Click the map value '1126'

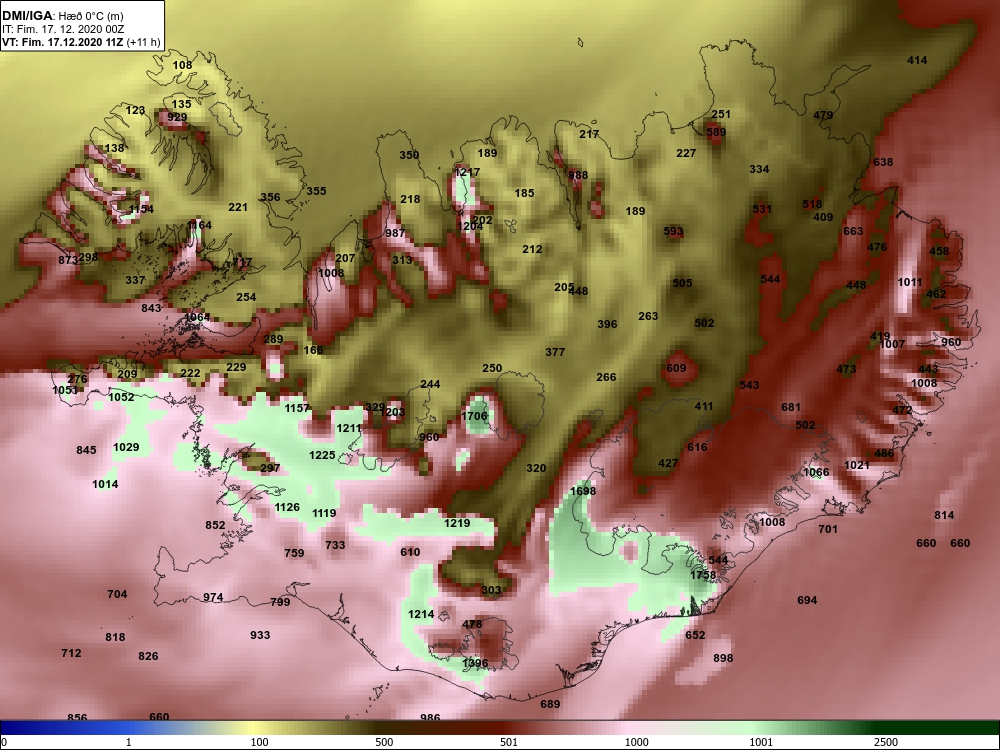click(x=287, y=507)
